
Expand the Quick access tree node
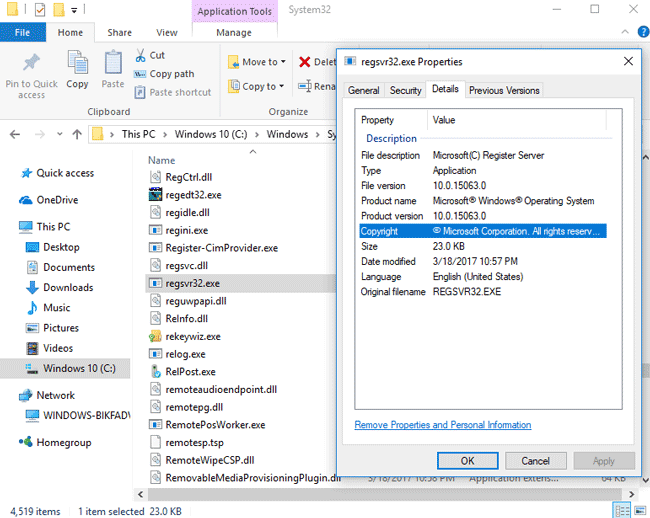pos(9,173)
